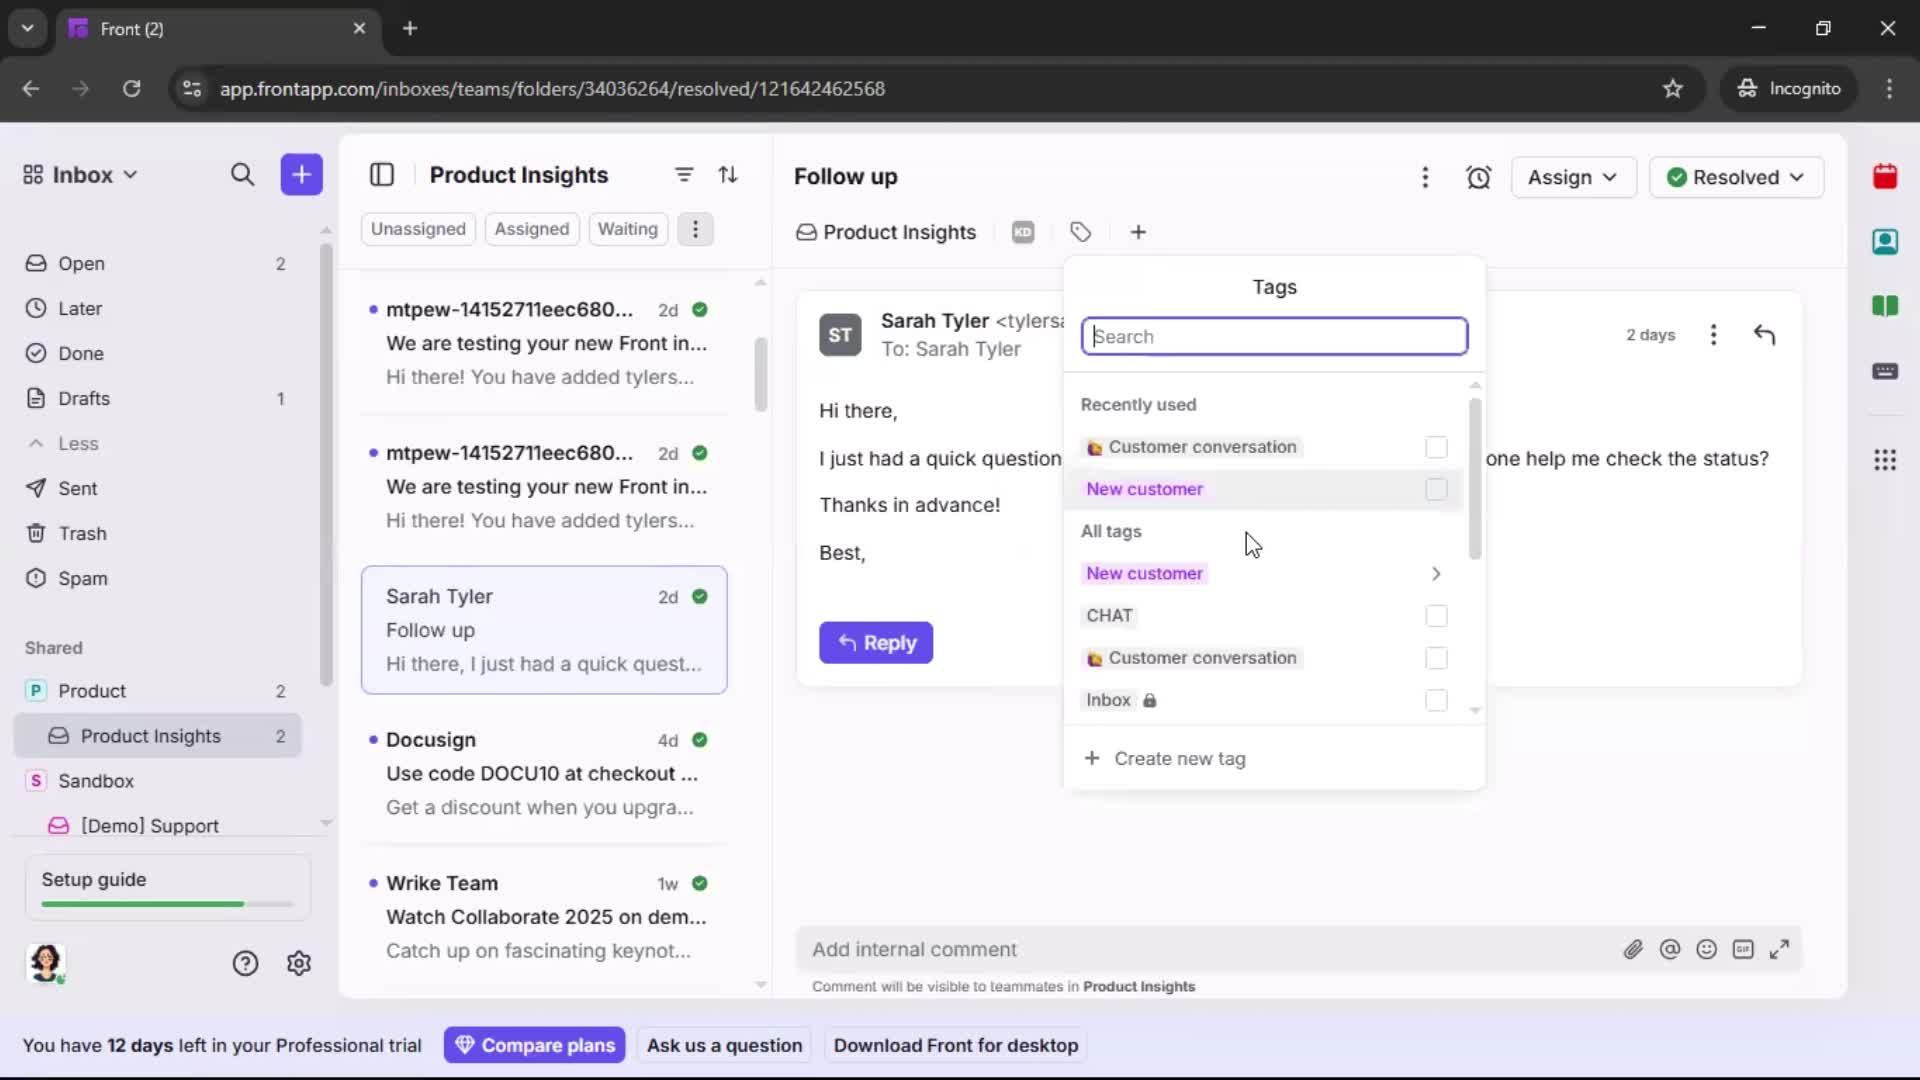This screenshot has width=1920, height=1080.
Task: Open the contact details icon in right sidebar
Action: [1887, 242]
